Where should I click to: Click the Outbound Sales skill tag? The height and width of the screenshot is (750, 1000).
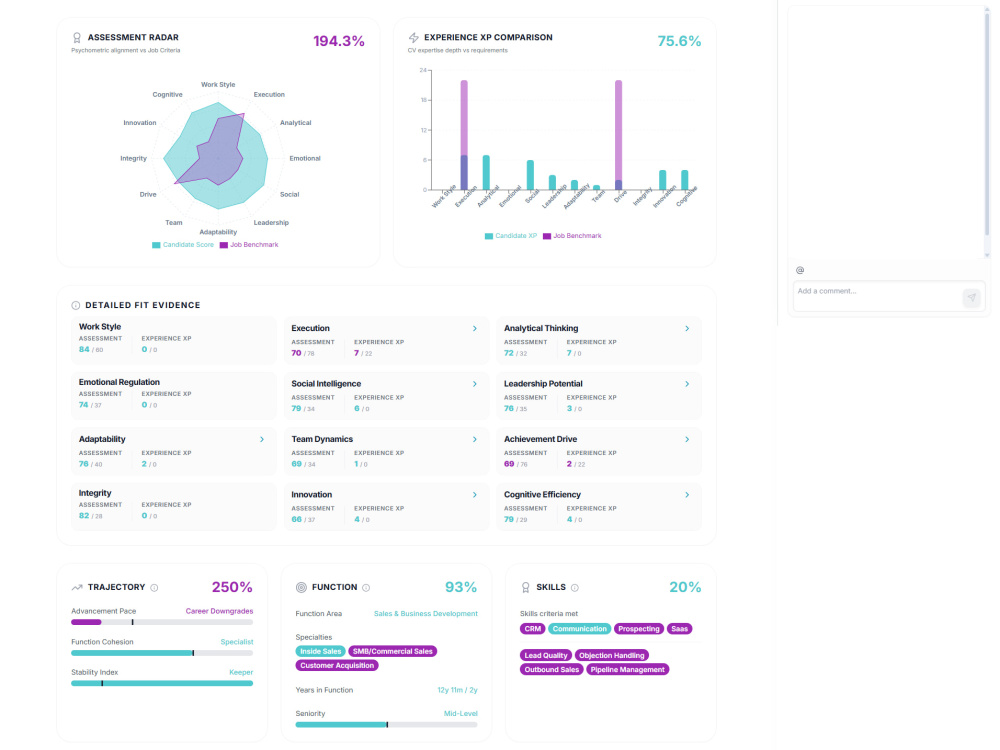(552, 670)
